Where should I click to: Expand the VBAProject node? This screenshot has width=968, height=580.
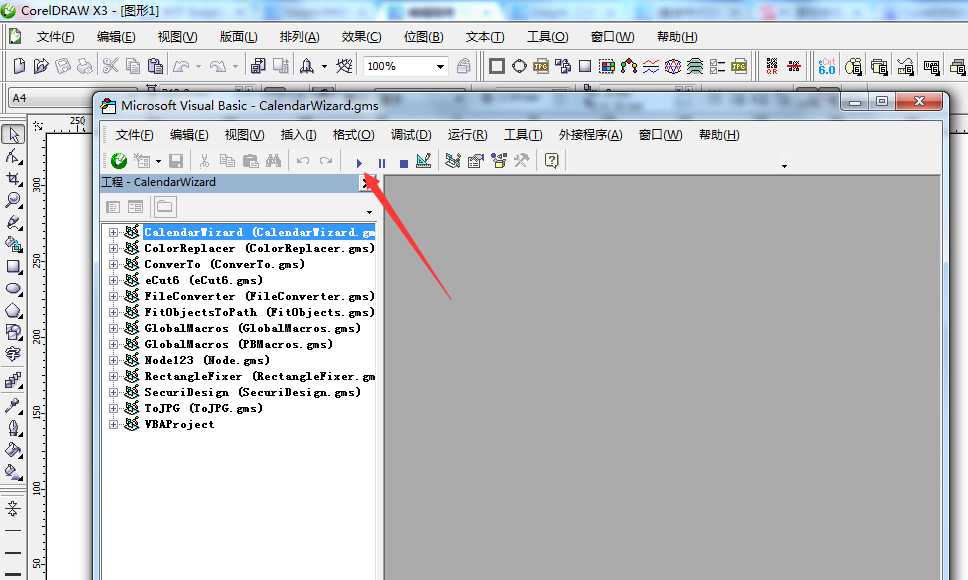click(x=113, y=425)
